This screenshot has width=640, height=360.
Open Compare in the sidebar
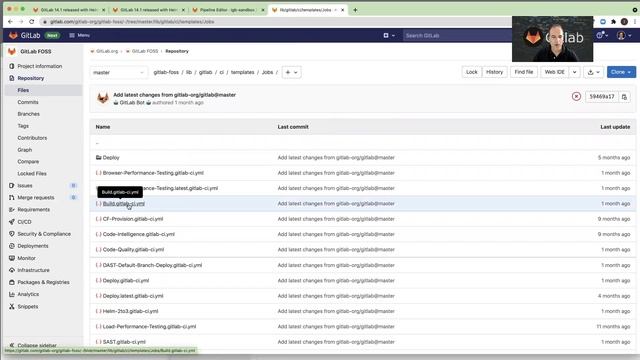coord(28,162)
